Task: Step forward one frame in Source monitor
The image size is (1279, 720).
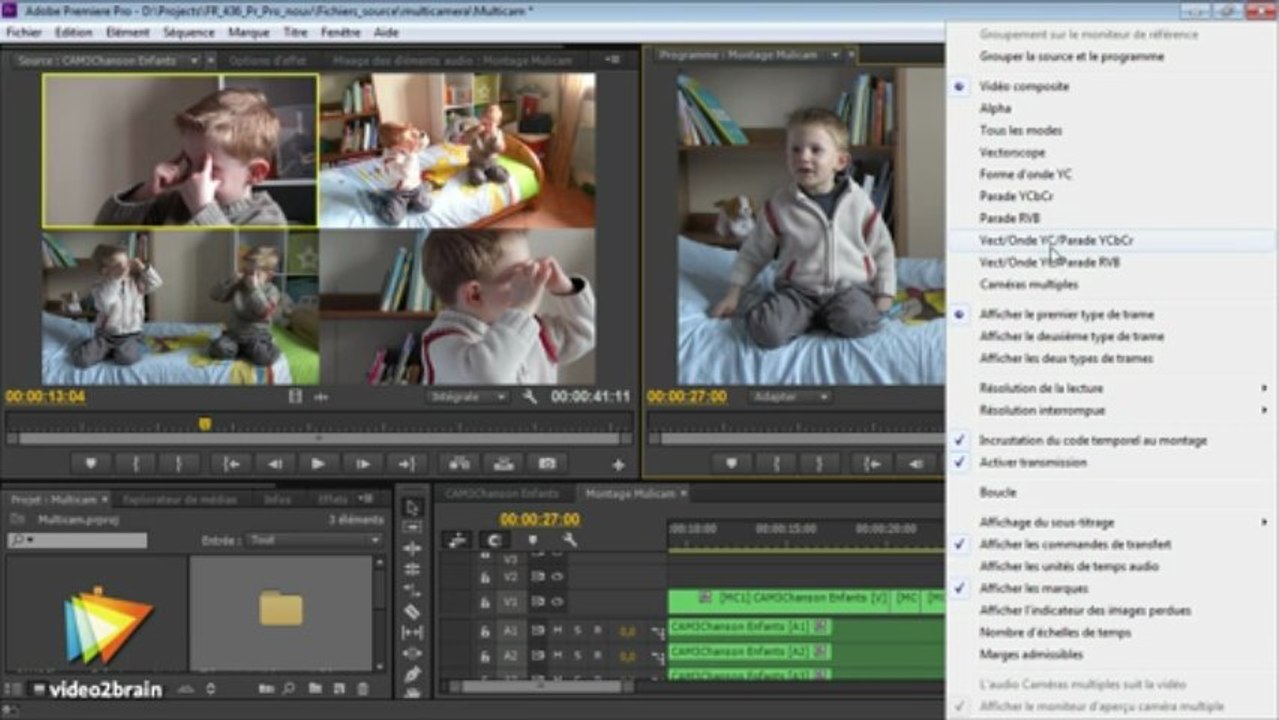Action: 363,464
